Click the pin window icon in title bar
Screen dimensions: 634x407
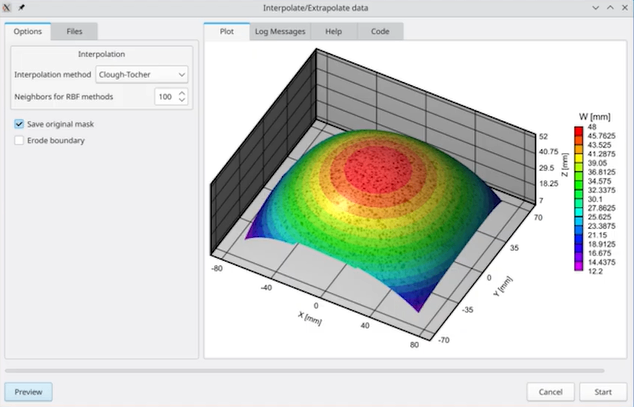21,7
